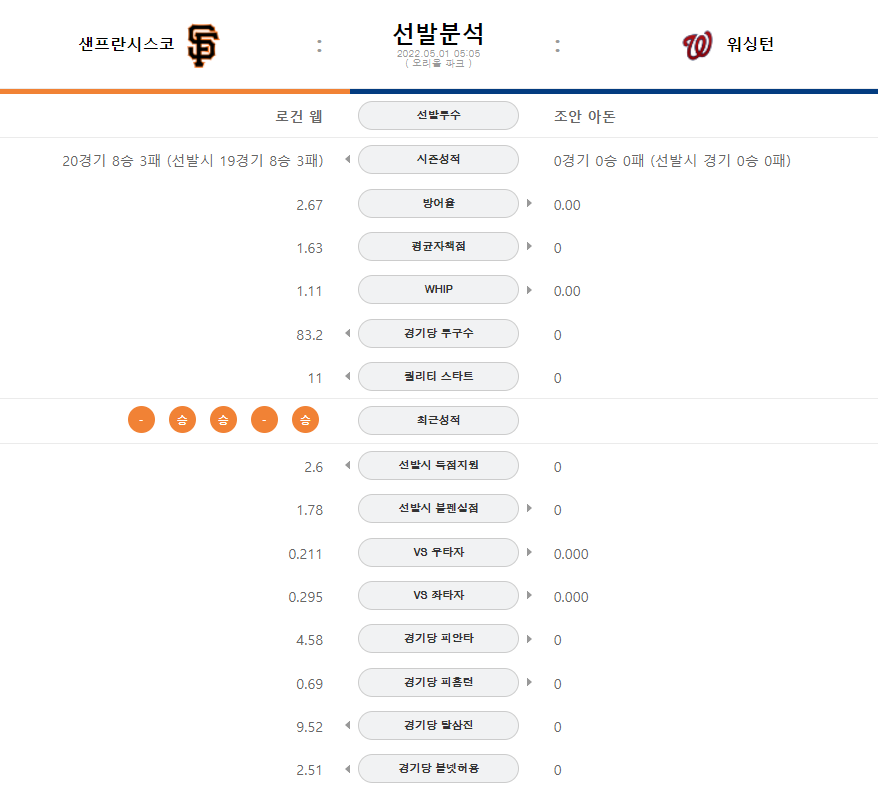Viewport: 878px width, 787px height.
Task: Click the 평균자책점 button
Action: pyautogui.click(x=438, y=246)
